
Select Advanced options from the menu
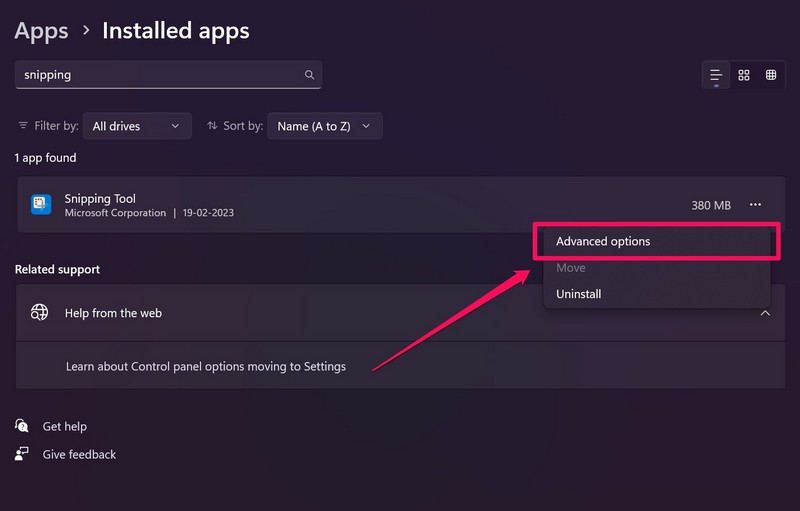coord(603,242)
